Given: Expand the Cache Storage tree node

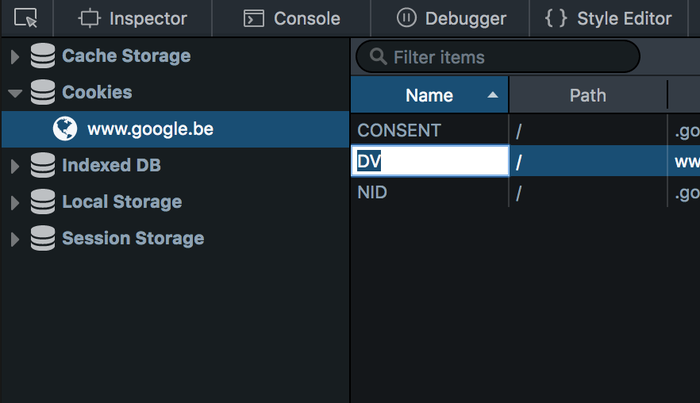Looking at the screenshot, I should click(14, 56).
